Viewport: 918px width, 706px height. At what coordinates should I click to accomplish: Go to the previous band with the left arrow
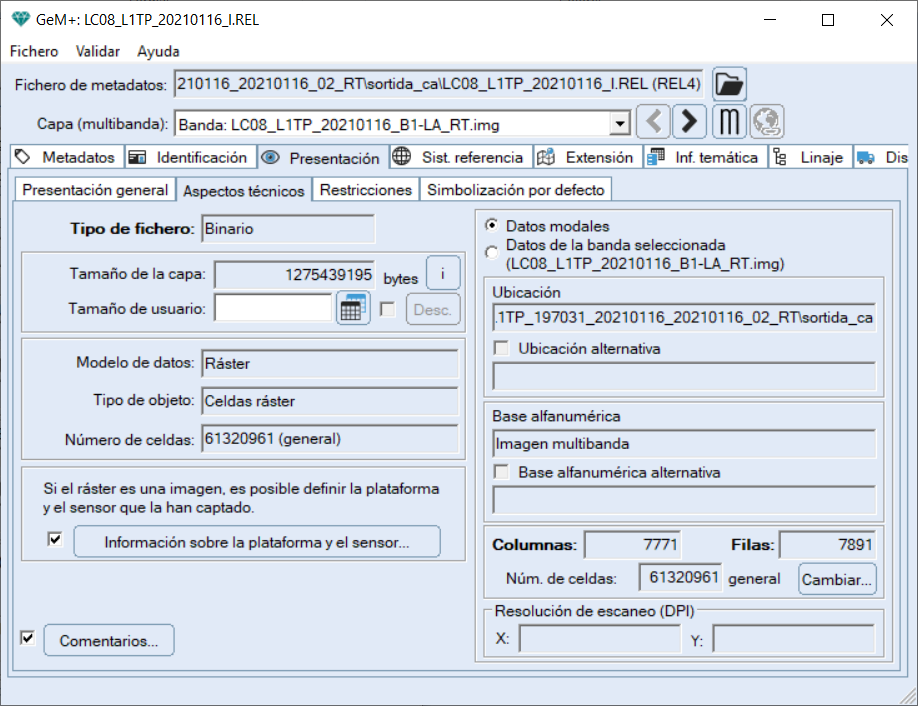(x=653, y=122)
